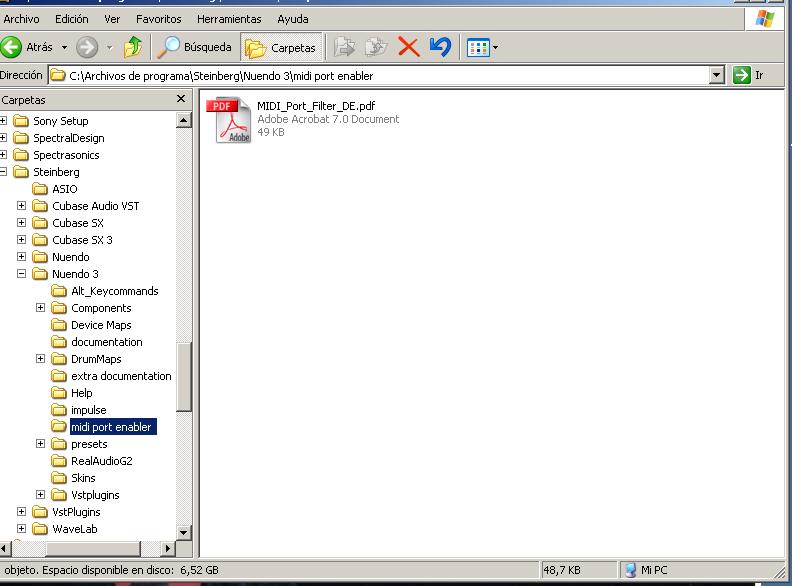Expand the SpectralDesign folder node

click(x=3, y=137)
